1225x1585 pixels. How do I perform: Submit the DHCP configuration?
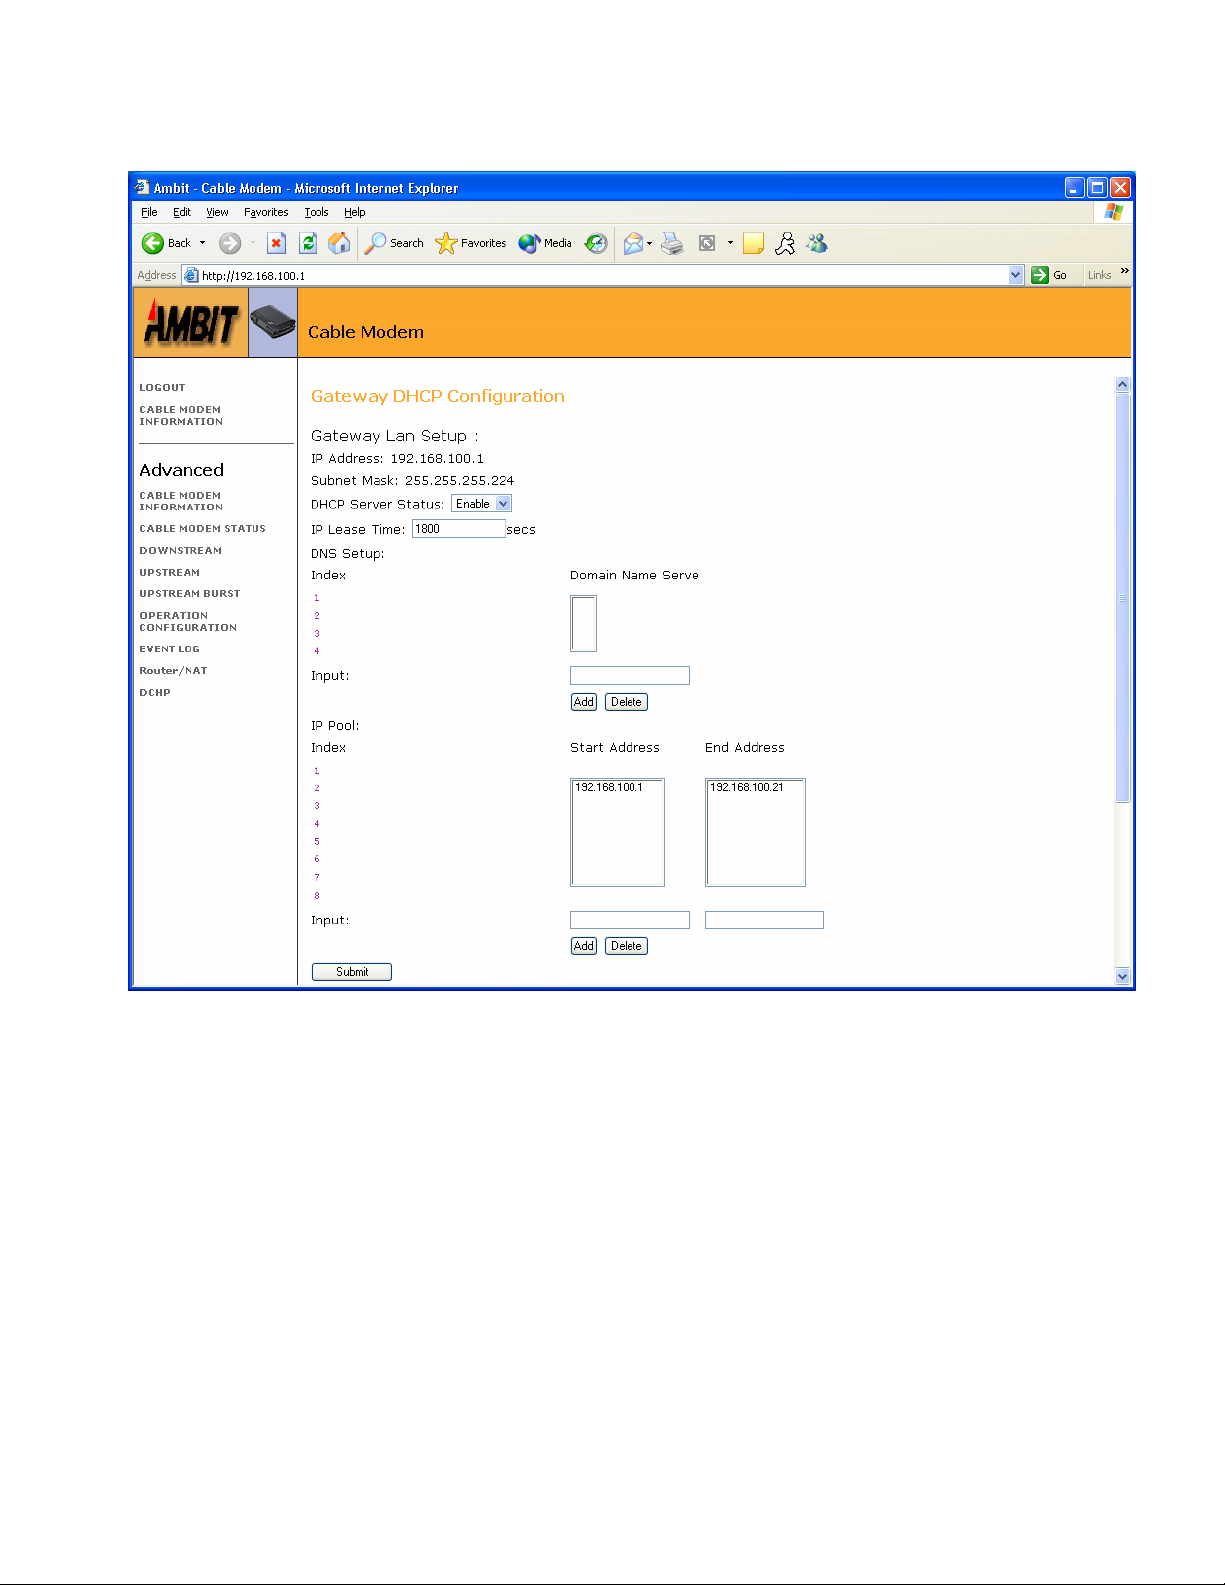click(352, 972)
